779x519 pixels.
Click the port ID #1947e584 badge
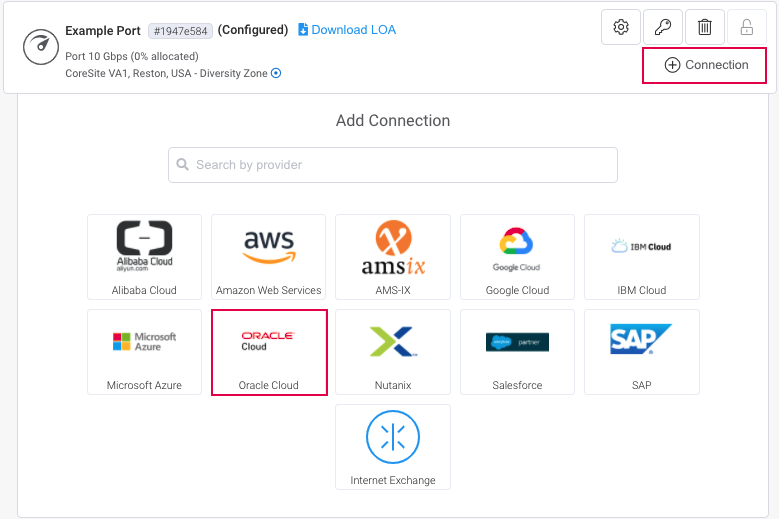tap(180, 31)
